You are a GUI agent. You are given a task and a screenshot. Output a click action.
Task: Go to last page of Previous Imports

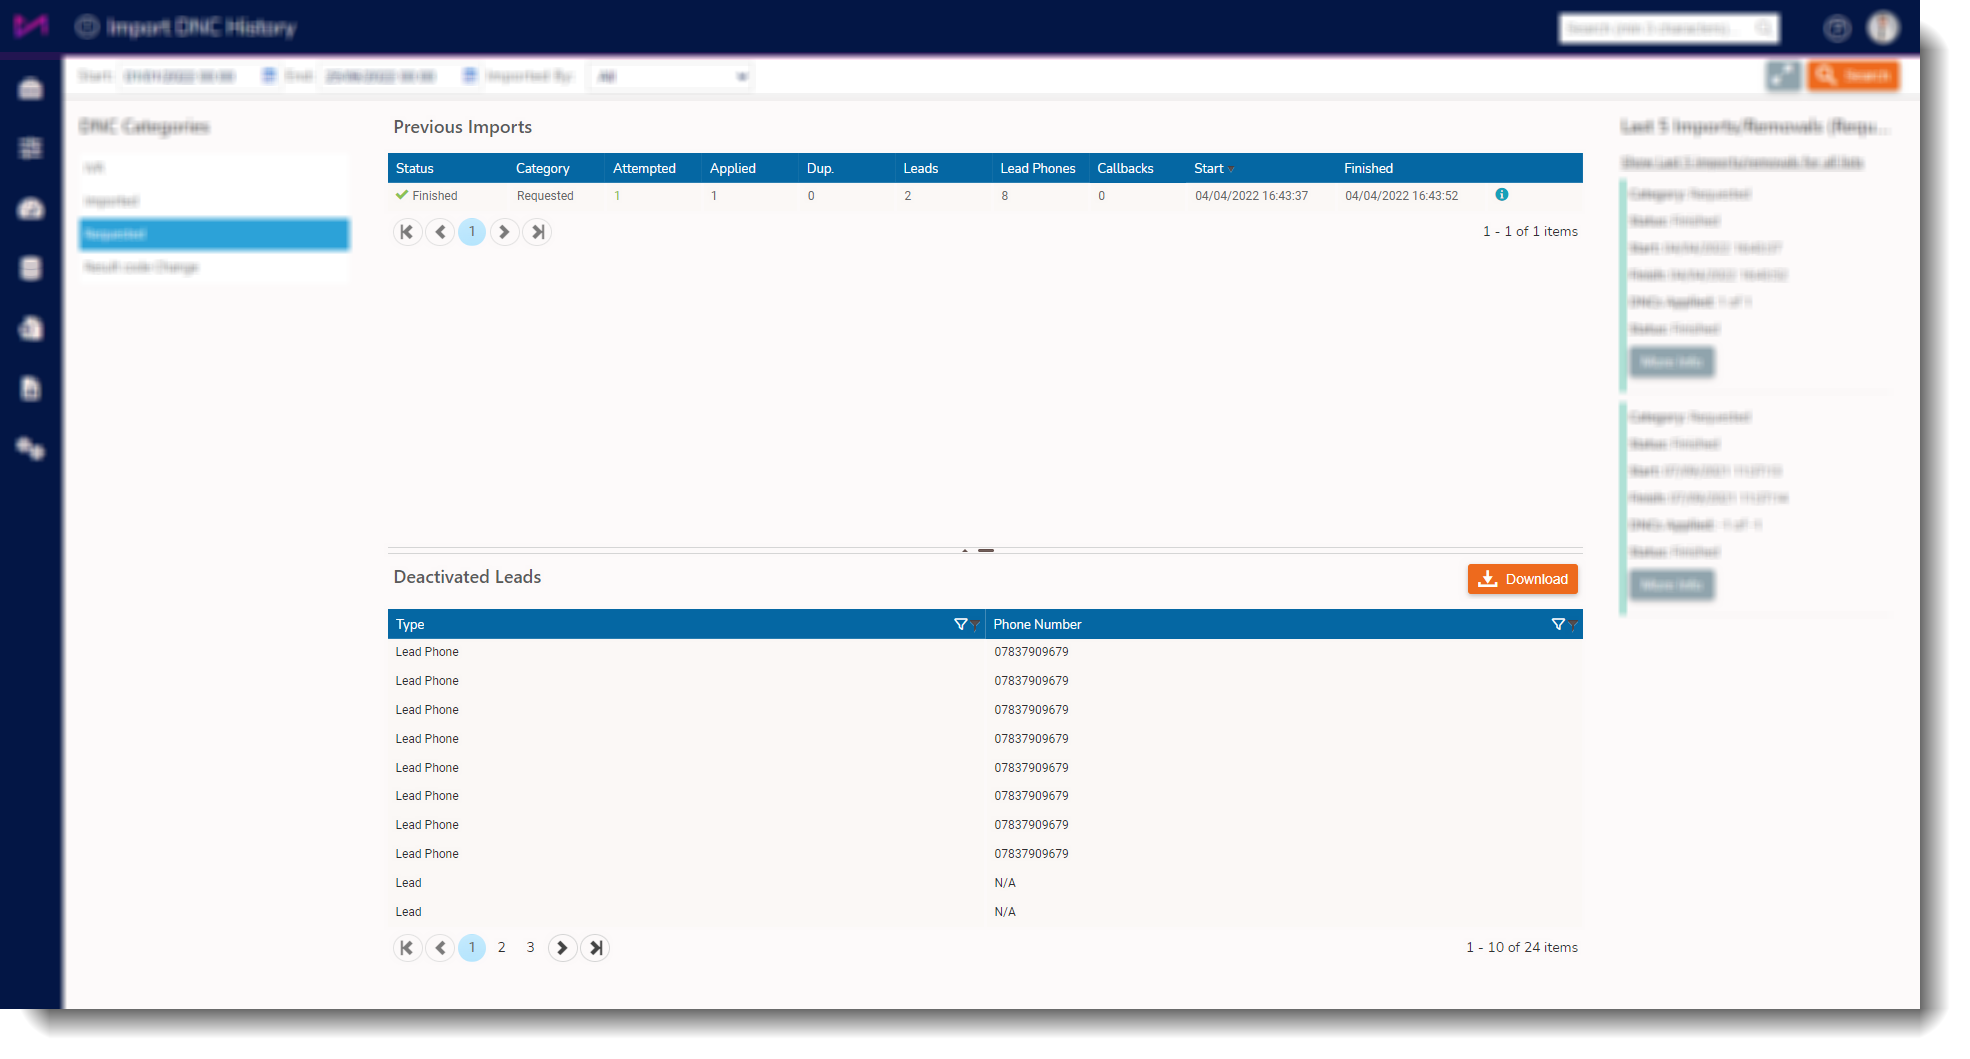tap(538, 232)
